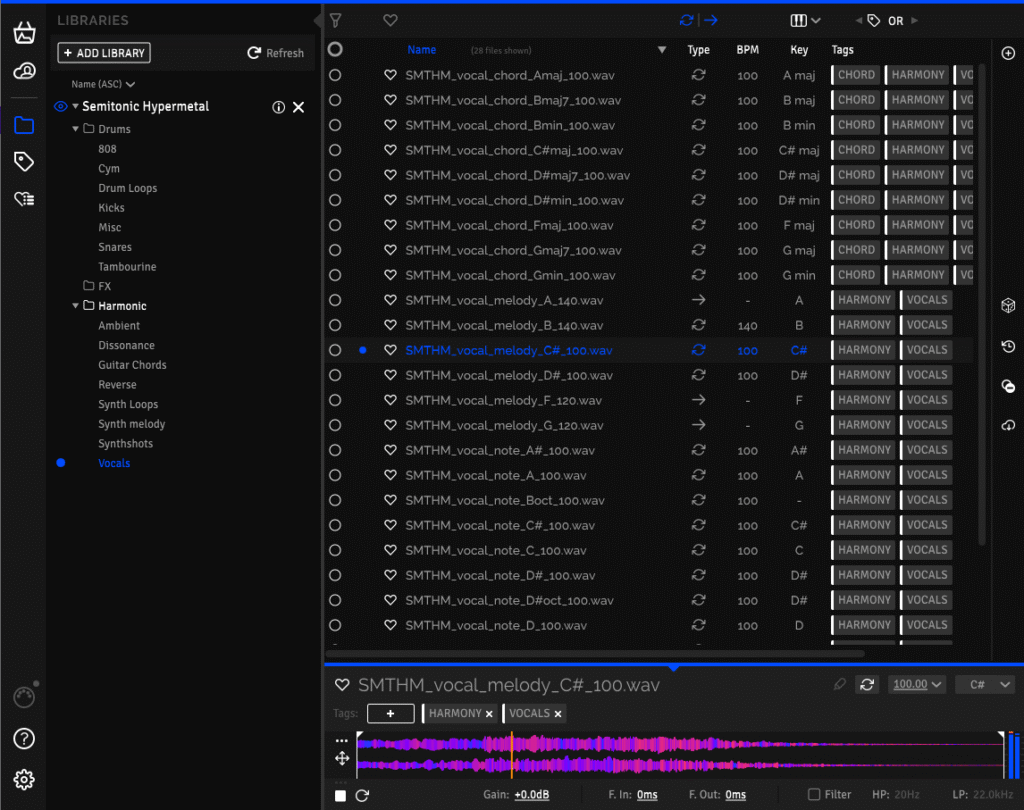Enable the Filter checkbox
Screen dimensions: 1024x810
pos(814,795)
